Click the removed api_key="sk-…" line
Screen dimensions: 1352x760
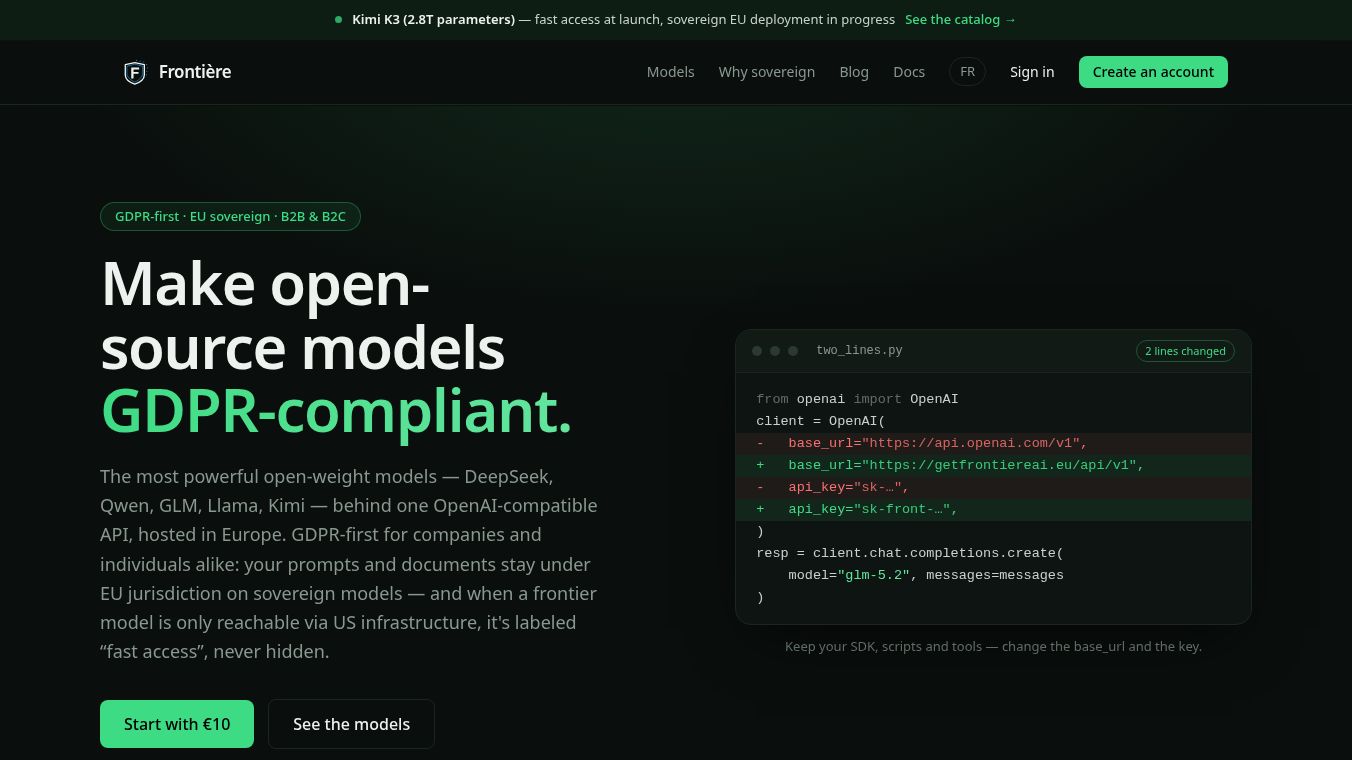point(993,487)
